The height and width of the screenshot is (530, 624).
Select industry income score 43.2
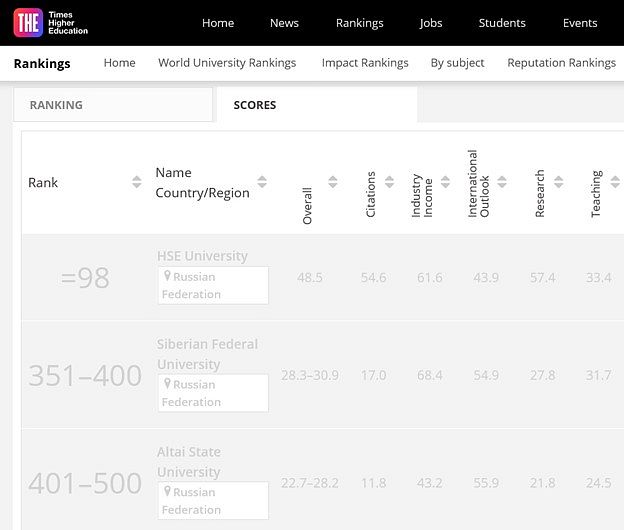(x=429, y=483)
